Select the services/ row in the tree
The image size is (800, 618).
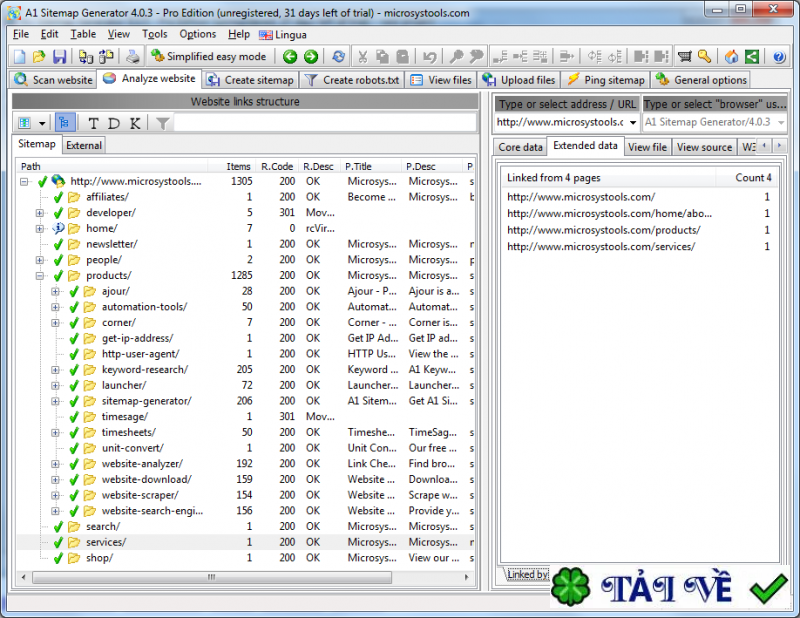point(106,542)
